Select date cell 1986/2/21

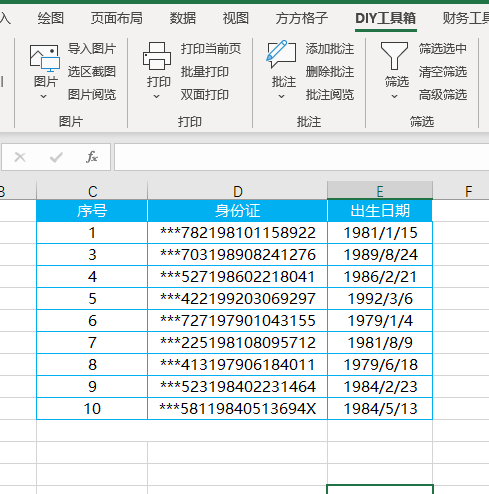click(380, 277)
